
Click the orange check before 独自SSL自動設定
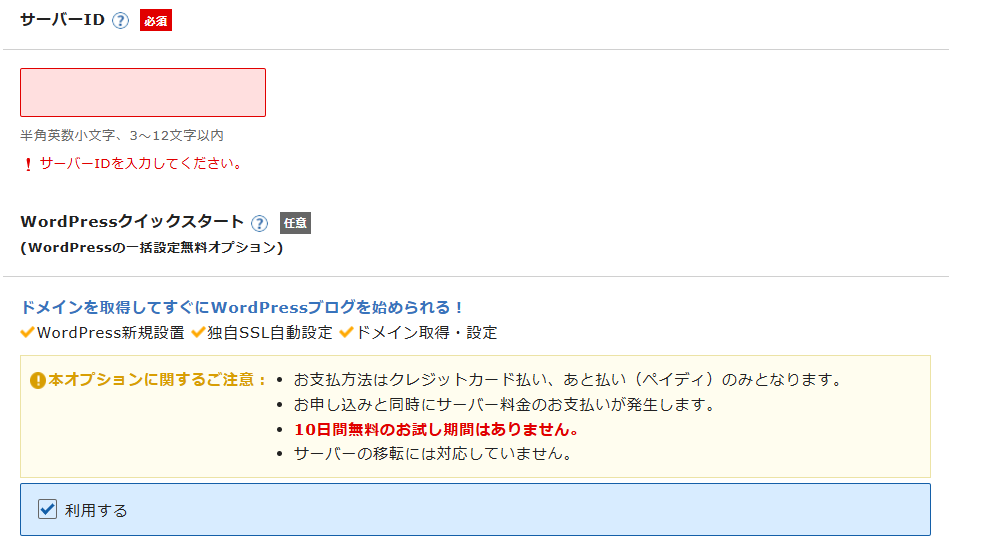pos(199,332)
